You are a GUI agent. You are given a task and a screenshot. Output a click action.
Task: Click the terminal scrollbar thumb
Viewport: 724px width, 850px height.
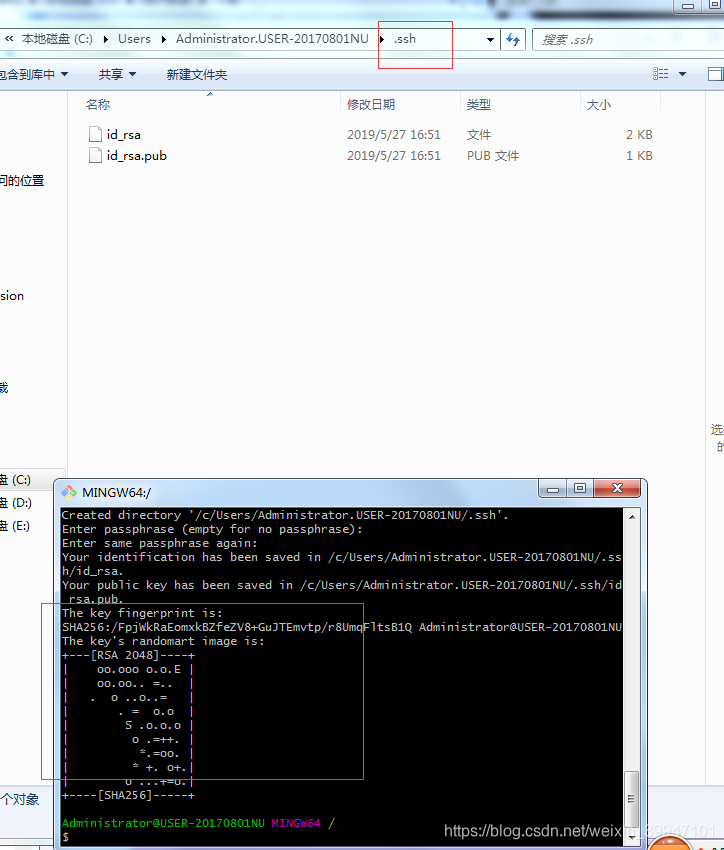(x=631, y=799)
